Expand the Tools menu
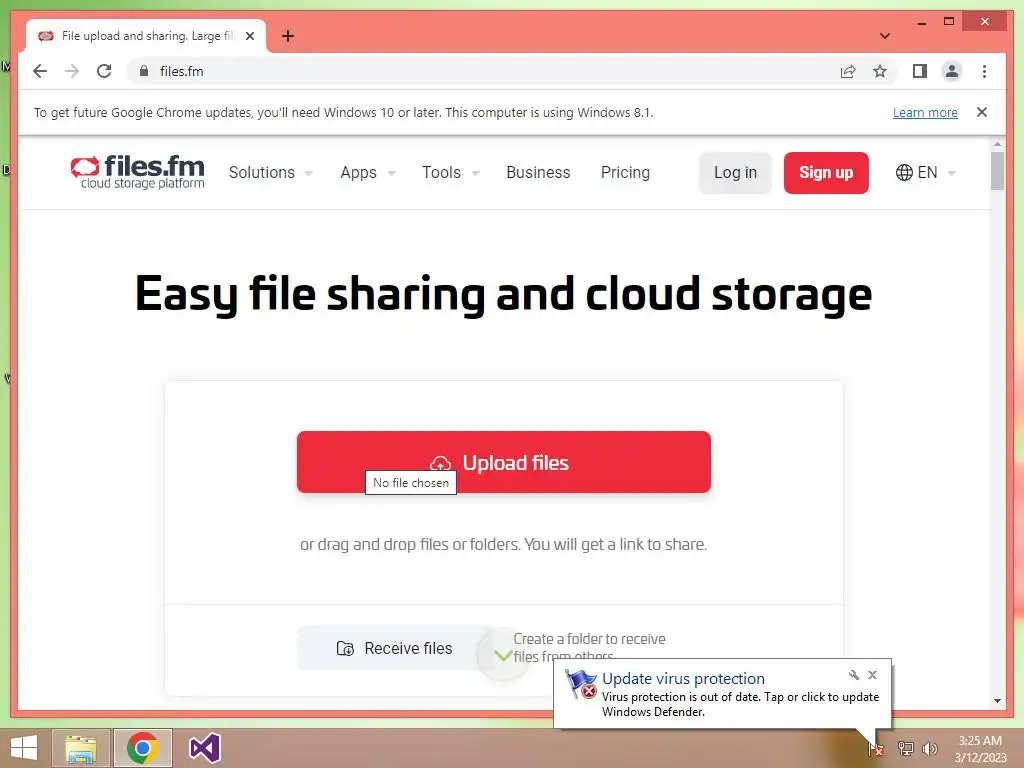The image size is (1024, 768). click(451, 172)
